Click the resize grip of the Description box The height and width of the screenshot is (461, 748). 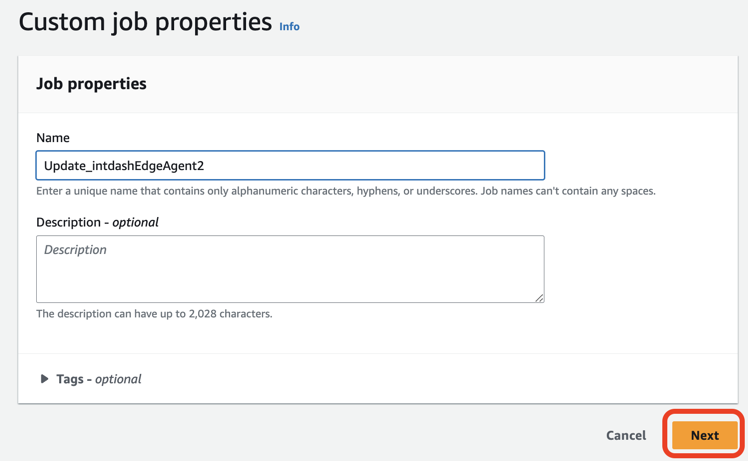[539, 297]
